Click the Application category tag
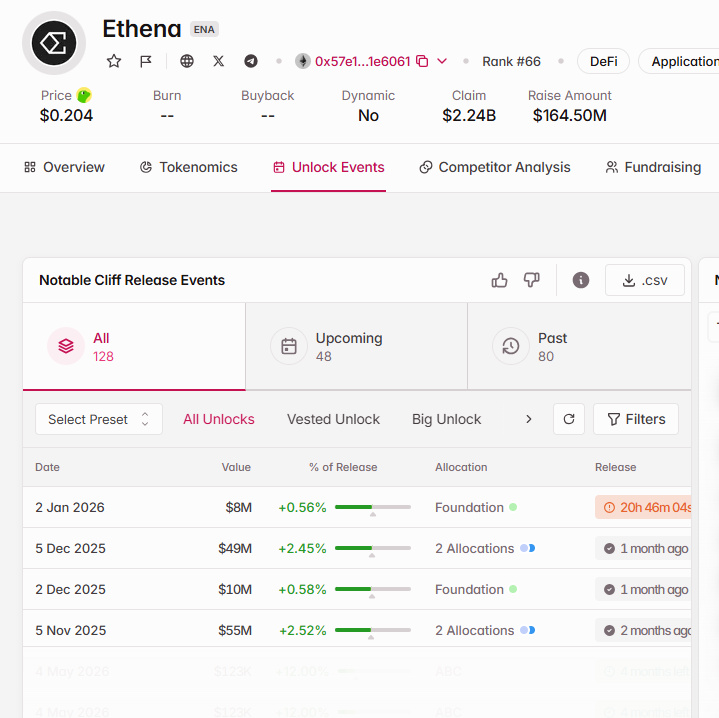Viewport: 719px width, 718px height. (679, 61)
